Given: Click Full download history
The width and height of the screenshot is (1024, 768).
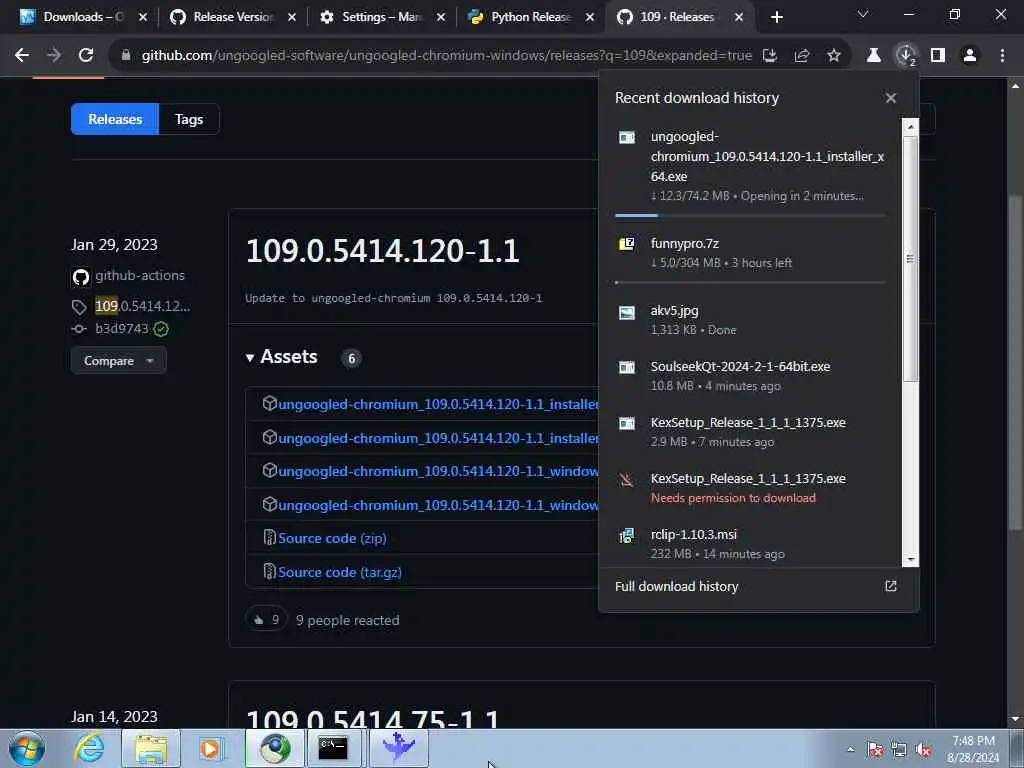Looking at the screenshot, I should tap(677, 586).
